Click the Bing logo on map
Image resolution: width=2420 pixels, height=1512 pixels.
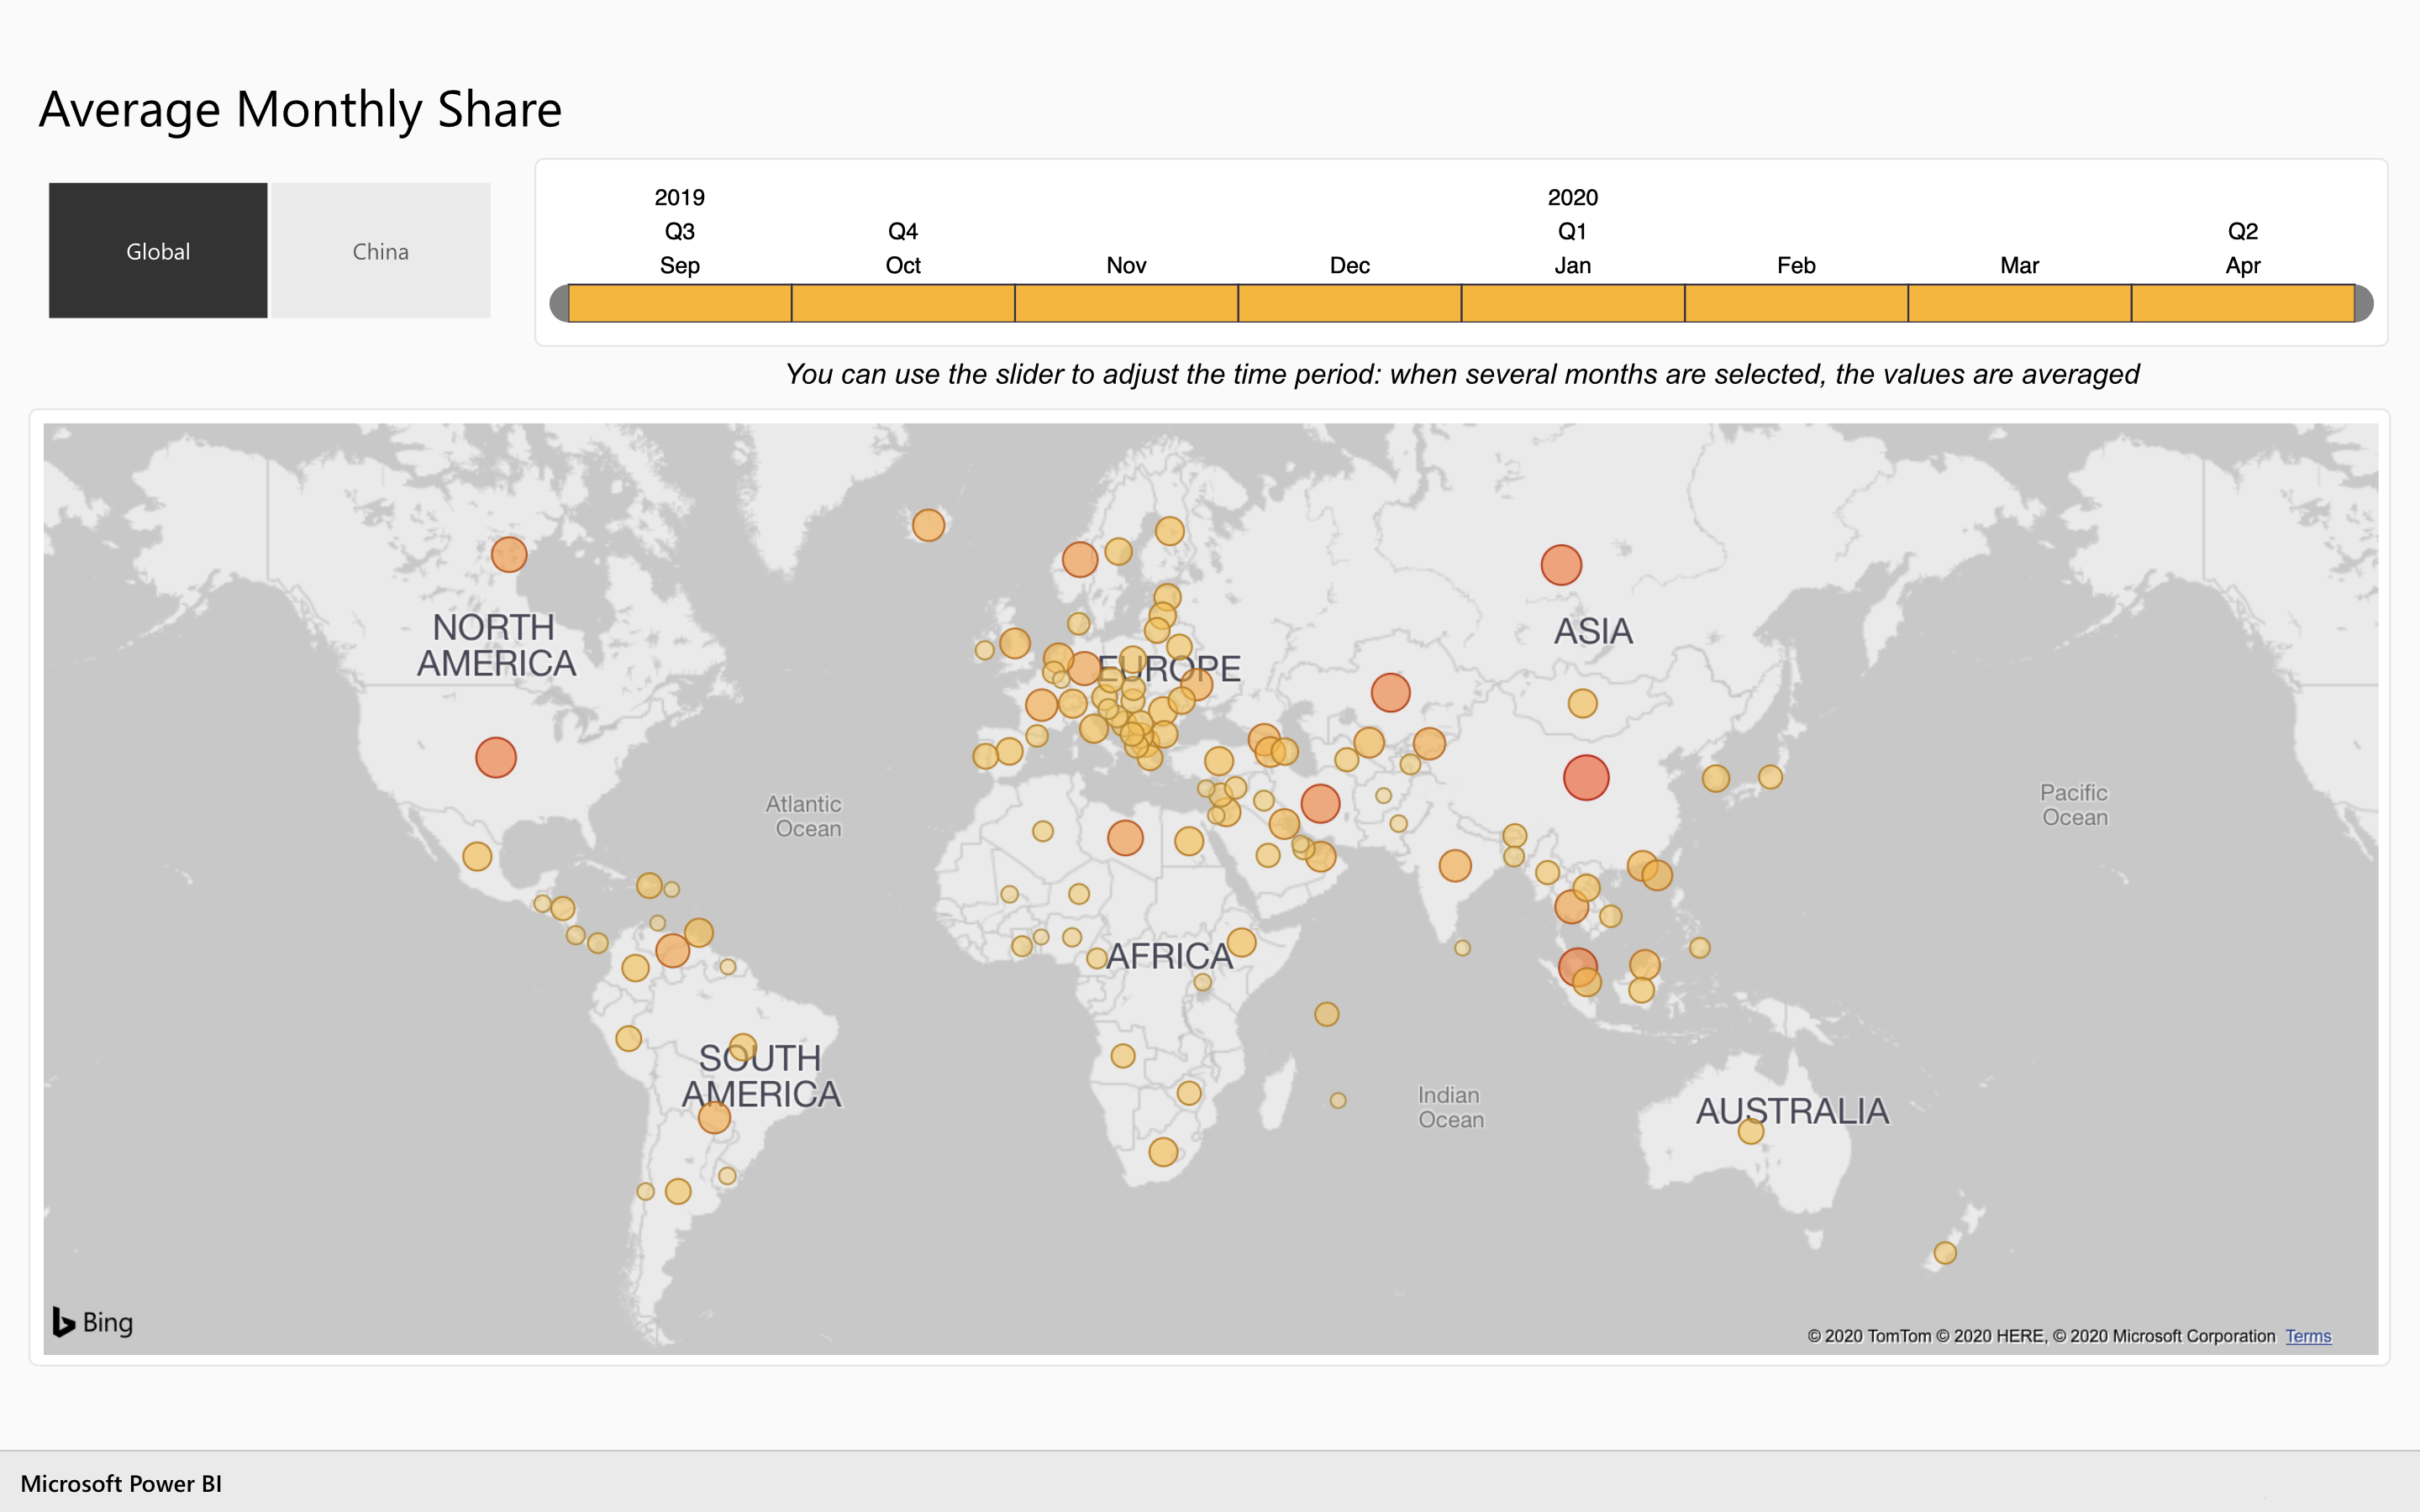pyautogui.click(x=93, y=1322)
